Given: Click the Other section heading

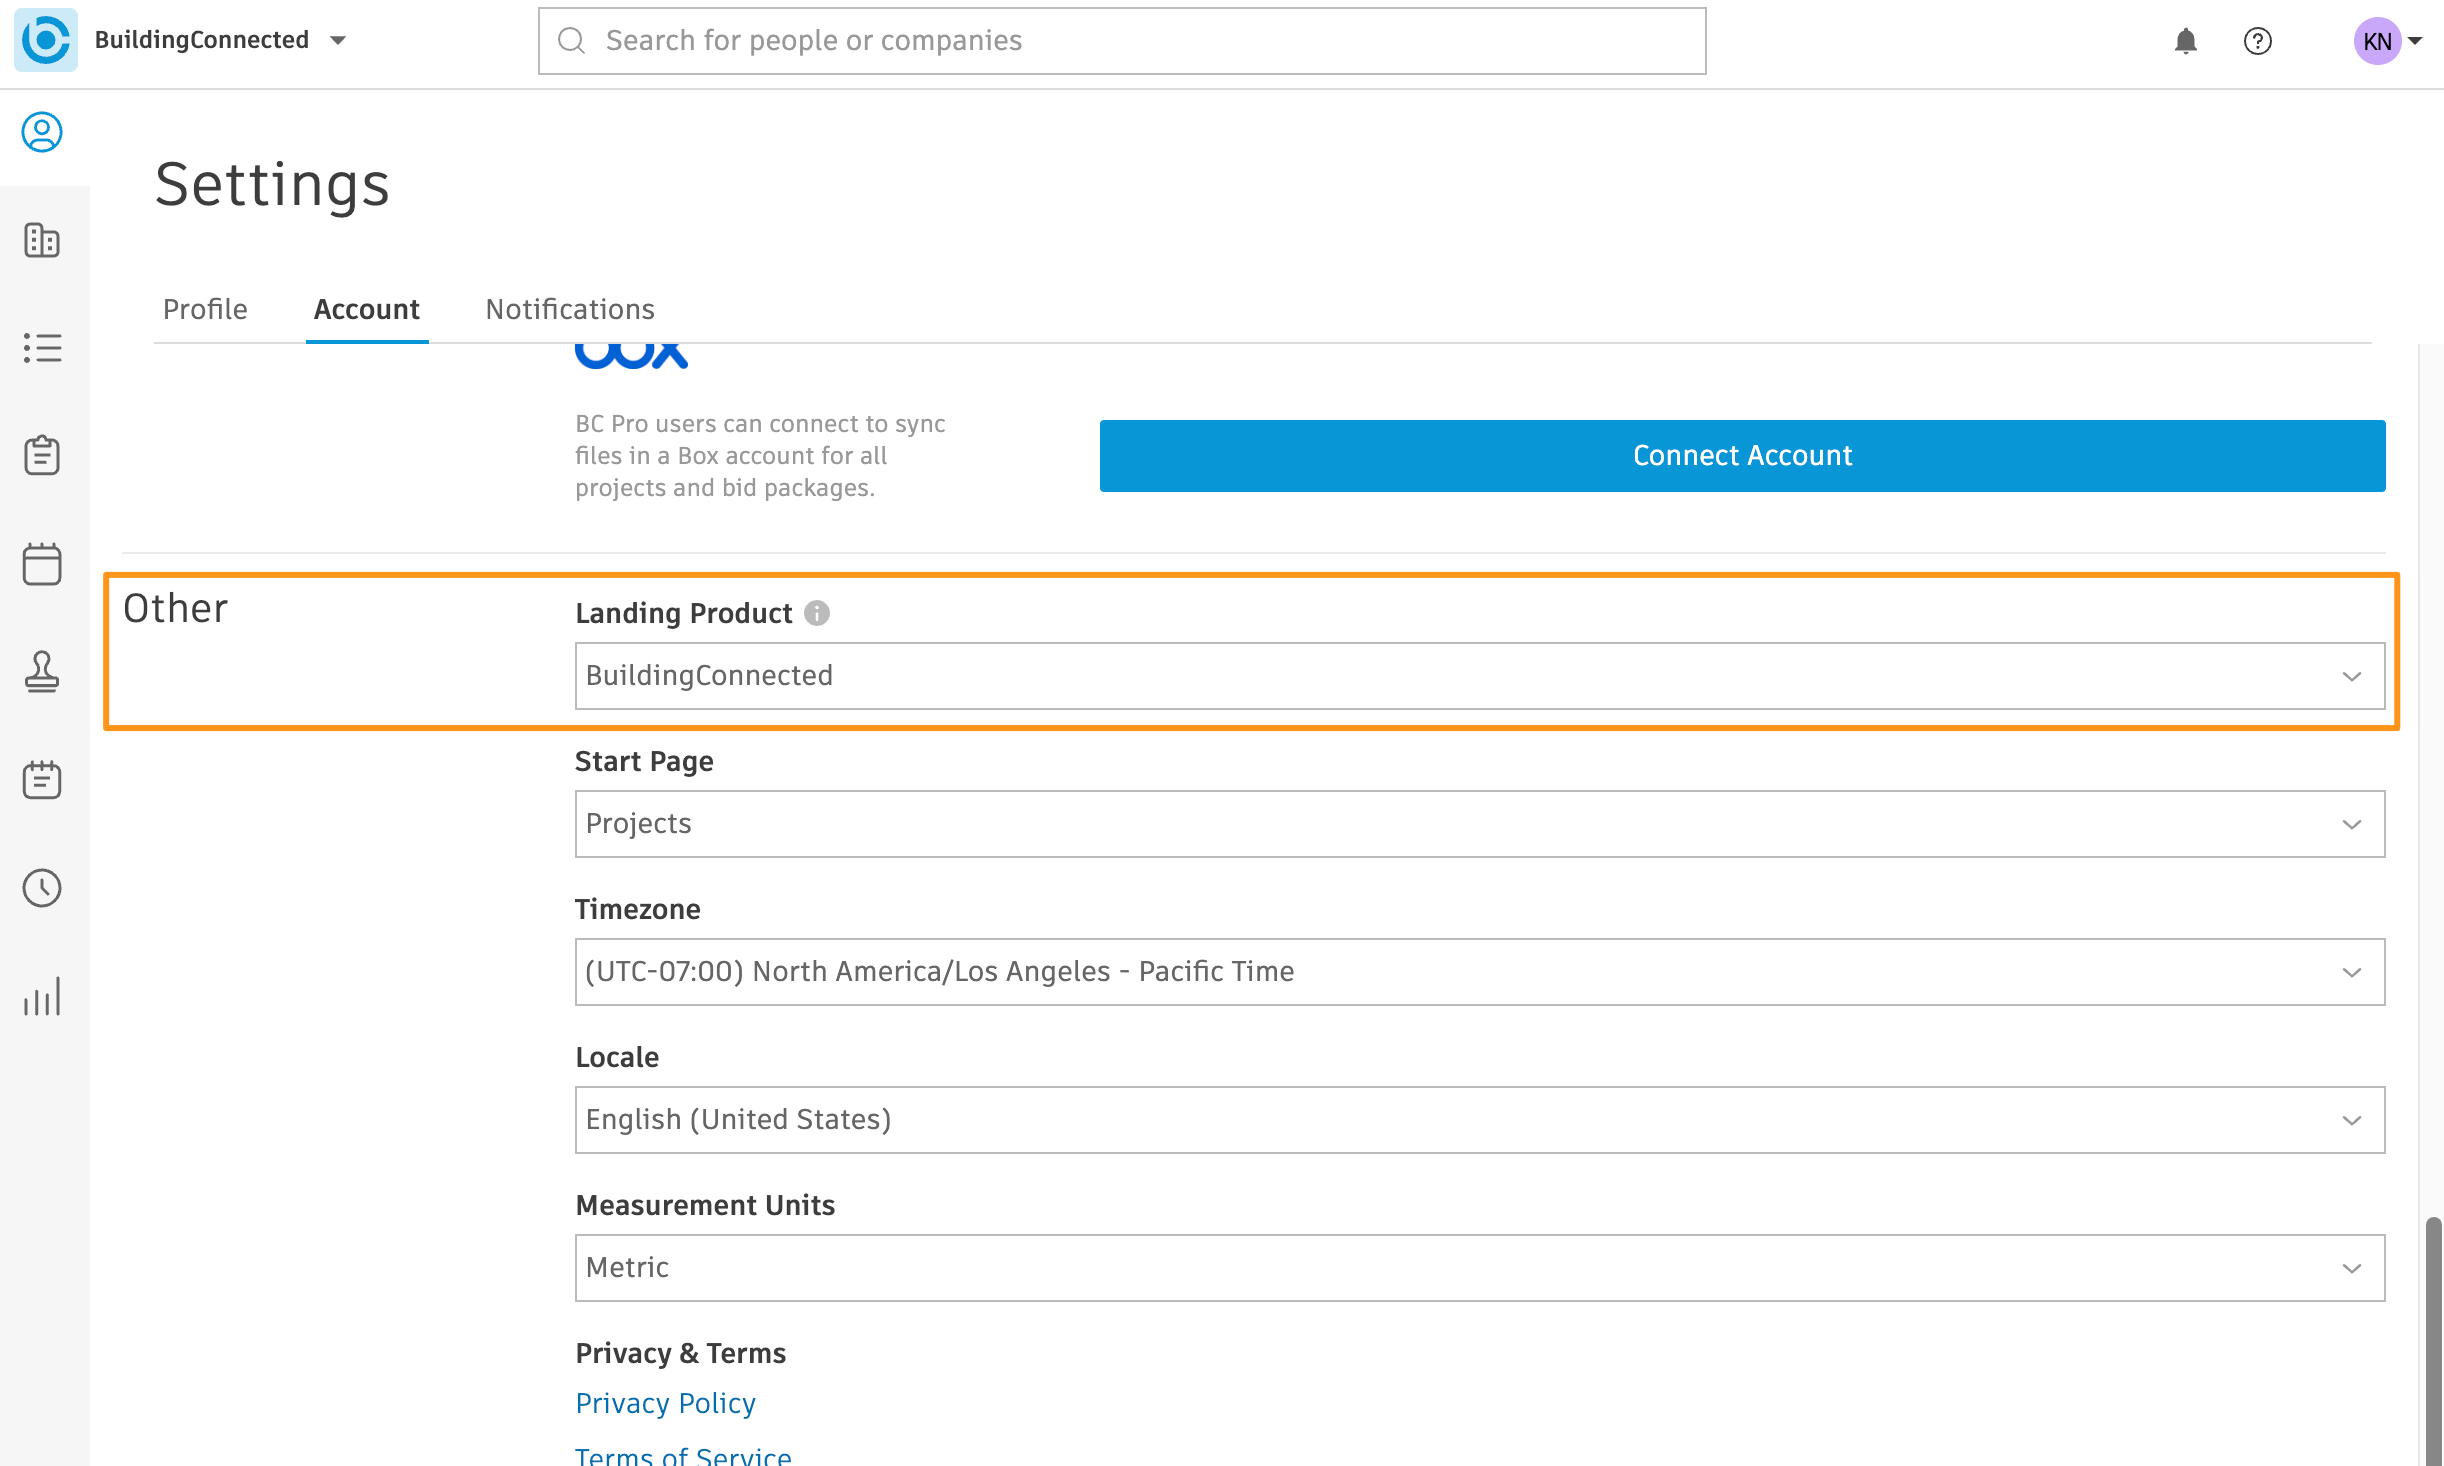Looking at the screenshot, I should (x=176, y=608).
